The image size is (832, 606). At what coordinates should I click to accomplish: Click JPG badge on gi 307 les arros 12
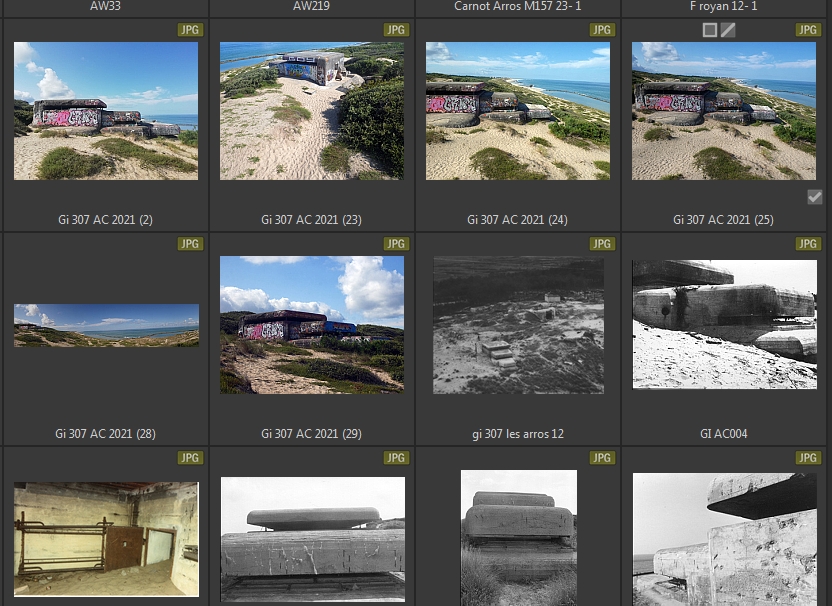tap(602, 244)
